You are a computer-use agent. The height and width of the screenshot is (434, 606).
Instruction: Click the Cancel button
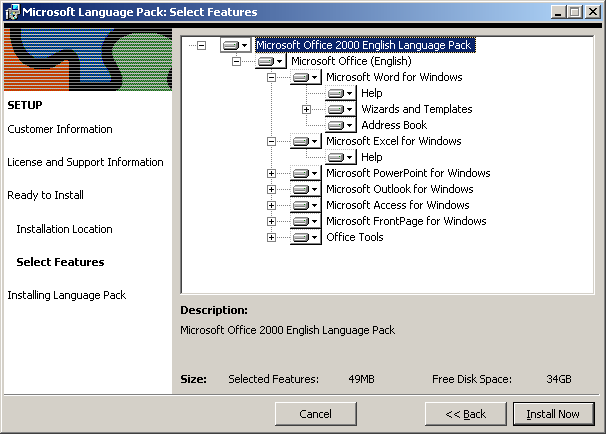pyautogui.click(x=316, y=414)
